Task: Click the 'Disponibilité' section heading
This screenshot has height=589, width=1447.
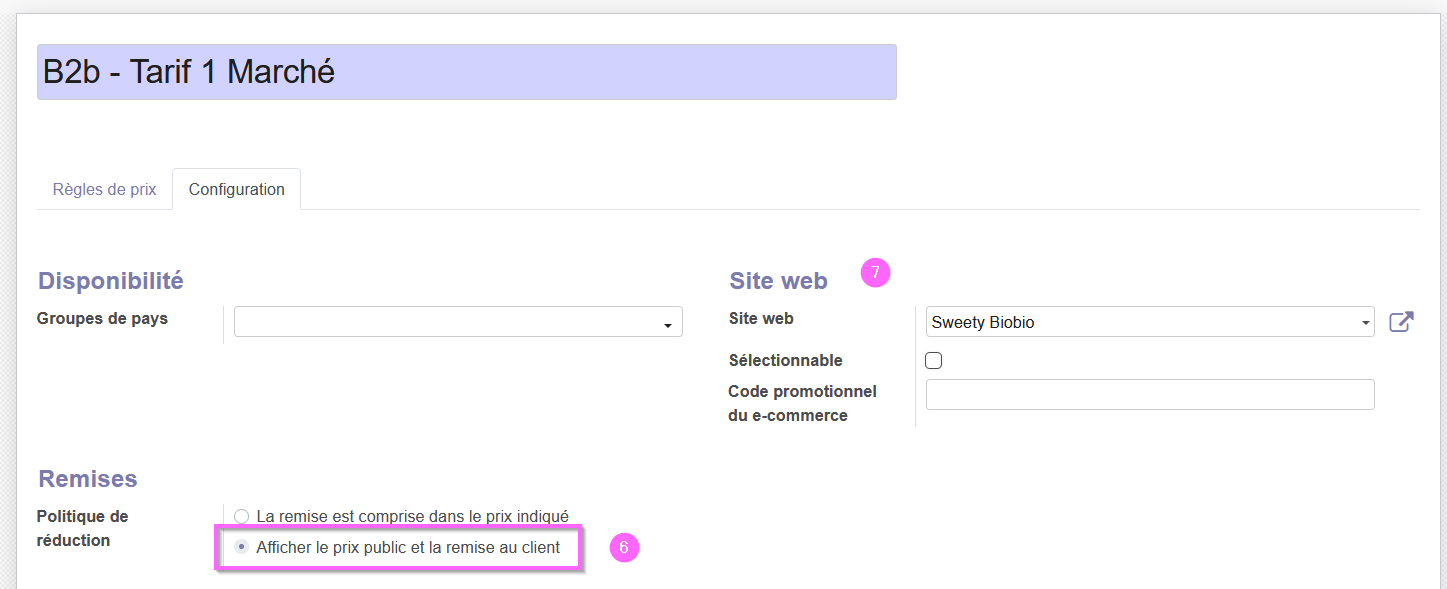Action: click(110, 281)
